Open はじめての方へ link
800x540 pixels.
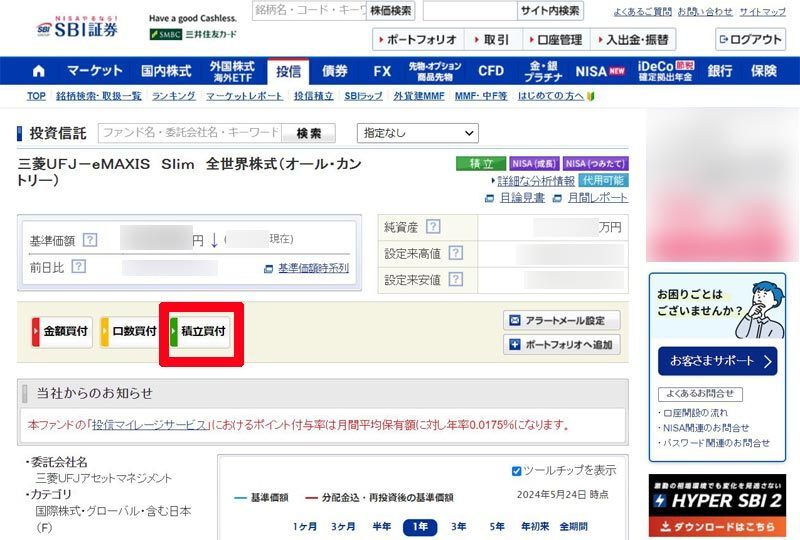551,96
